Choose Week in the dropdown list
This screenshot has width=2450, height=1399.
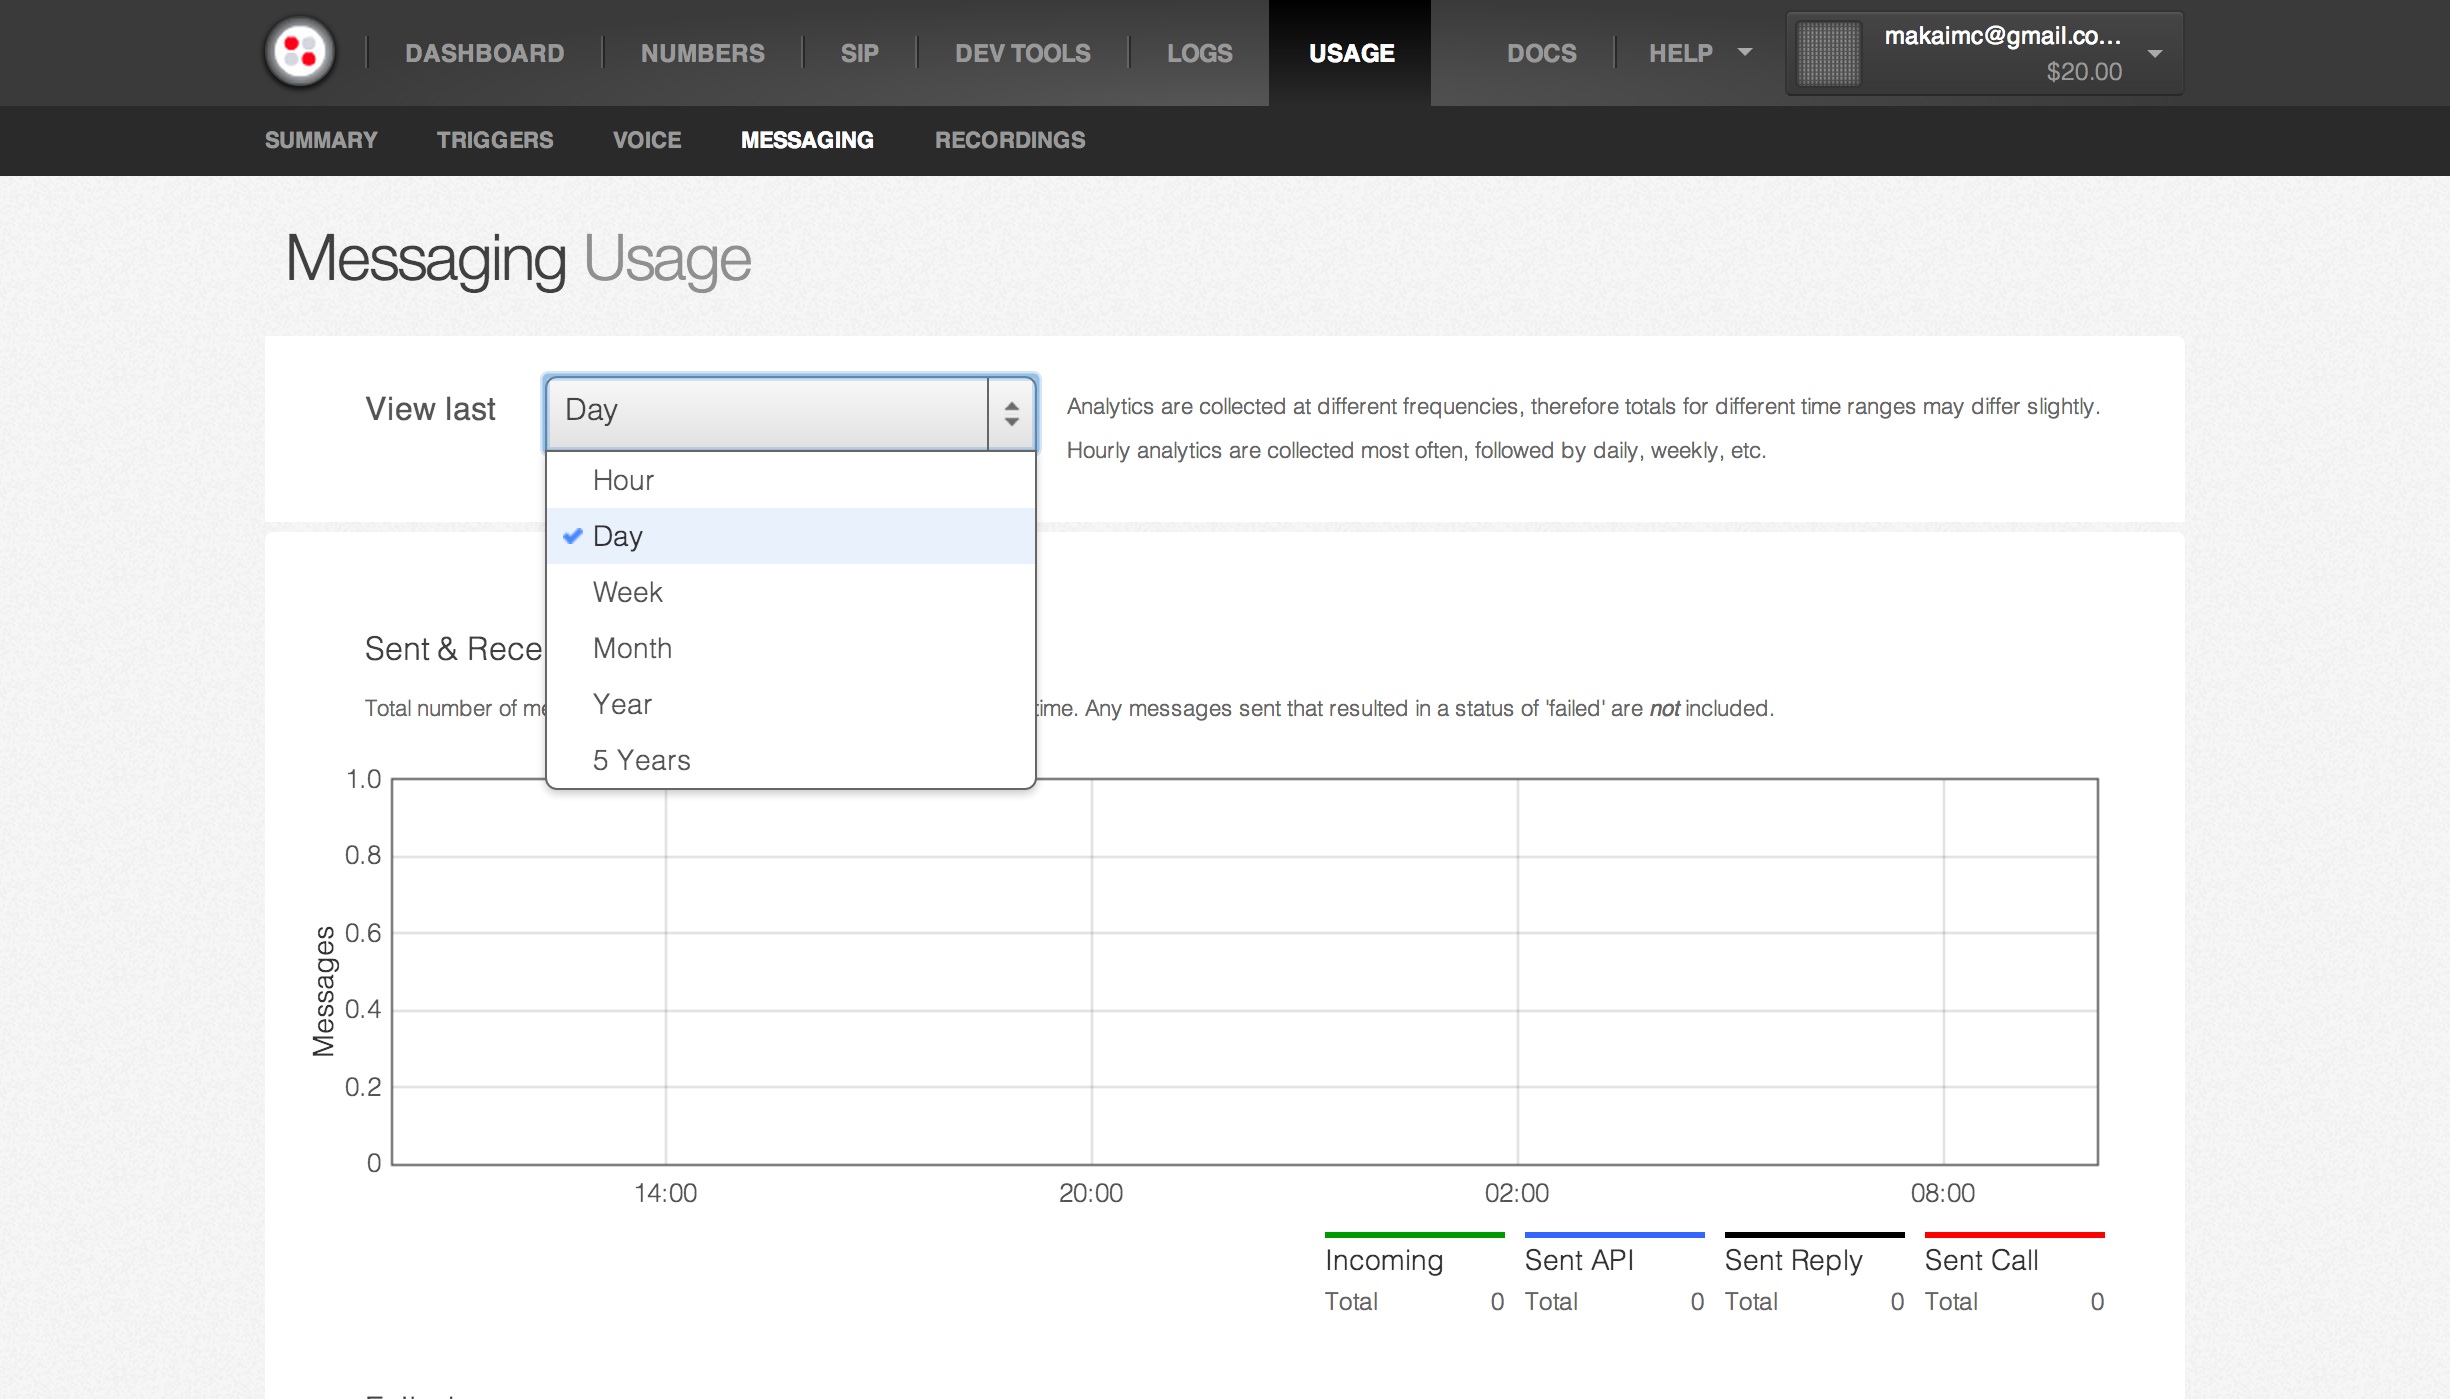click(790, 592)
